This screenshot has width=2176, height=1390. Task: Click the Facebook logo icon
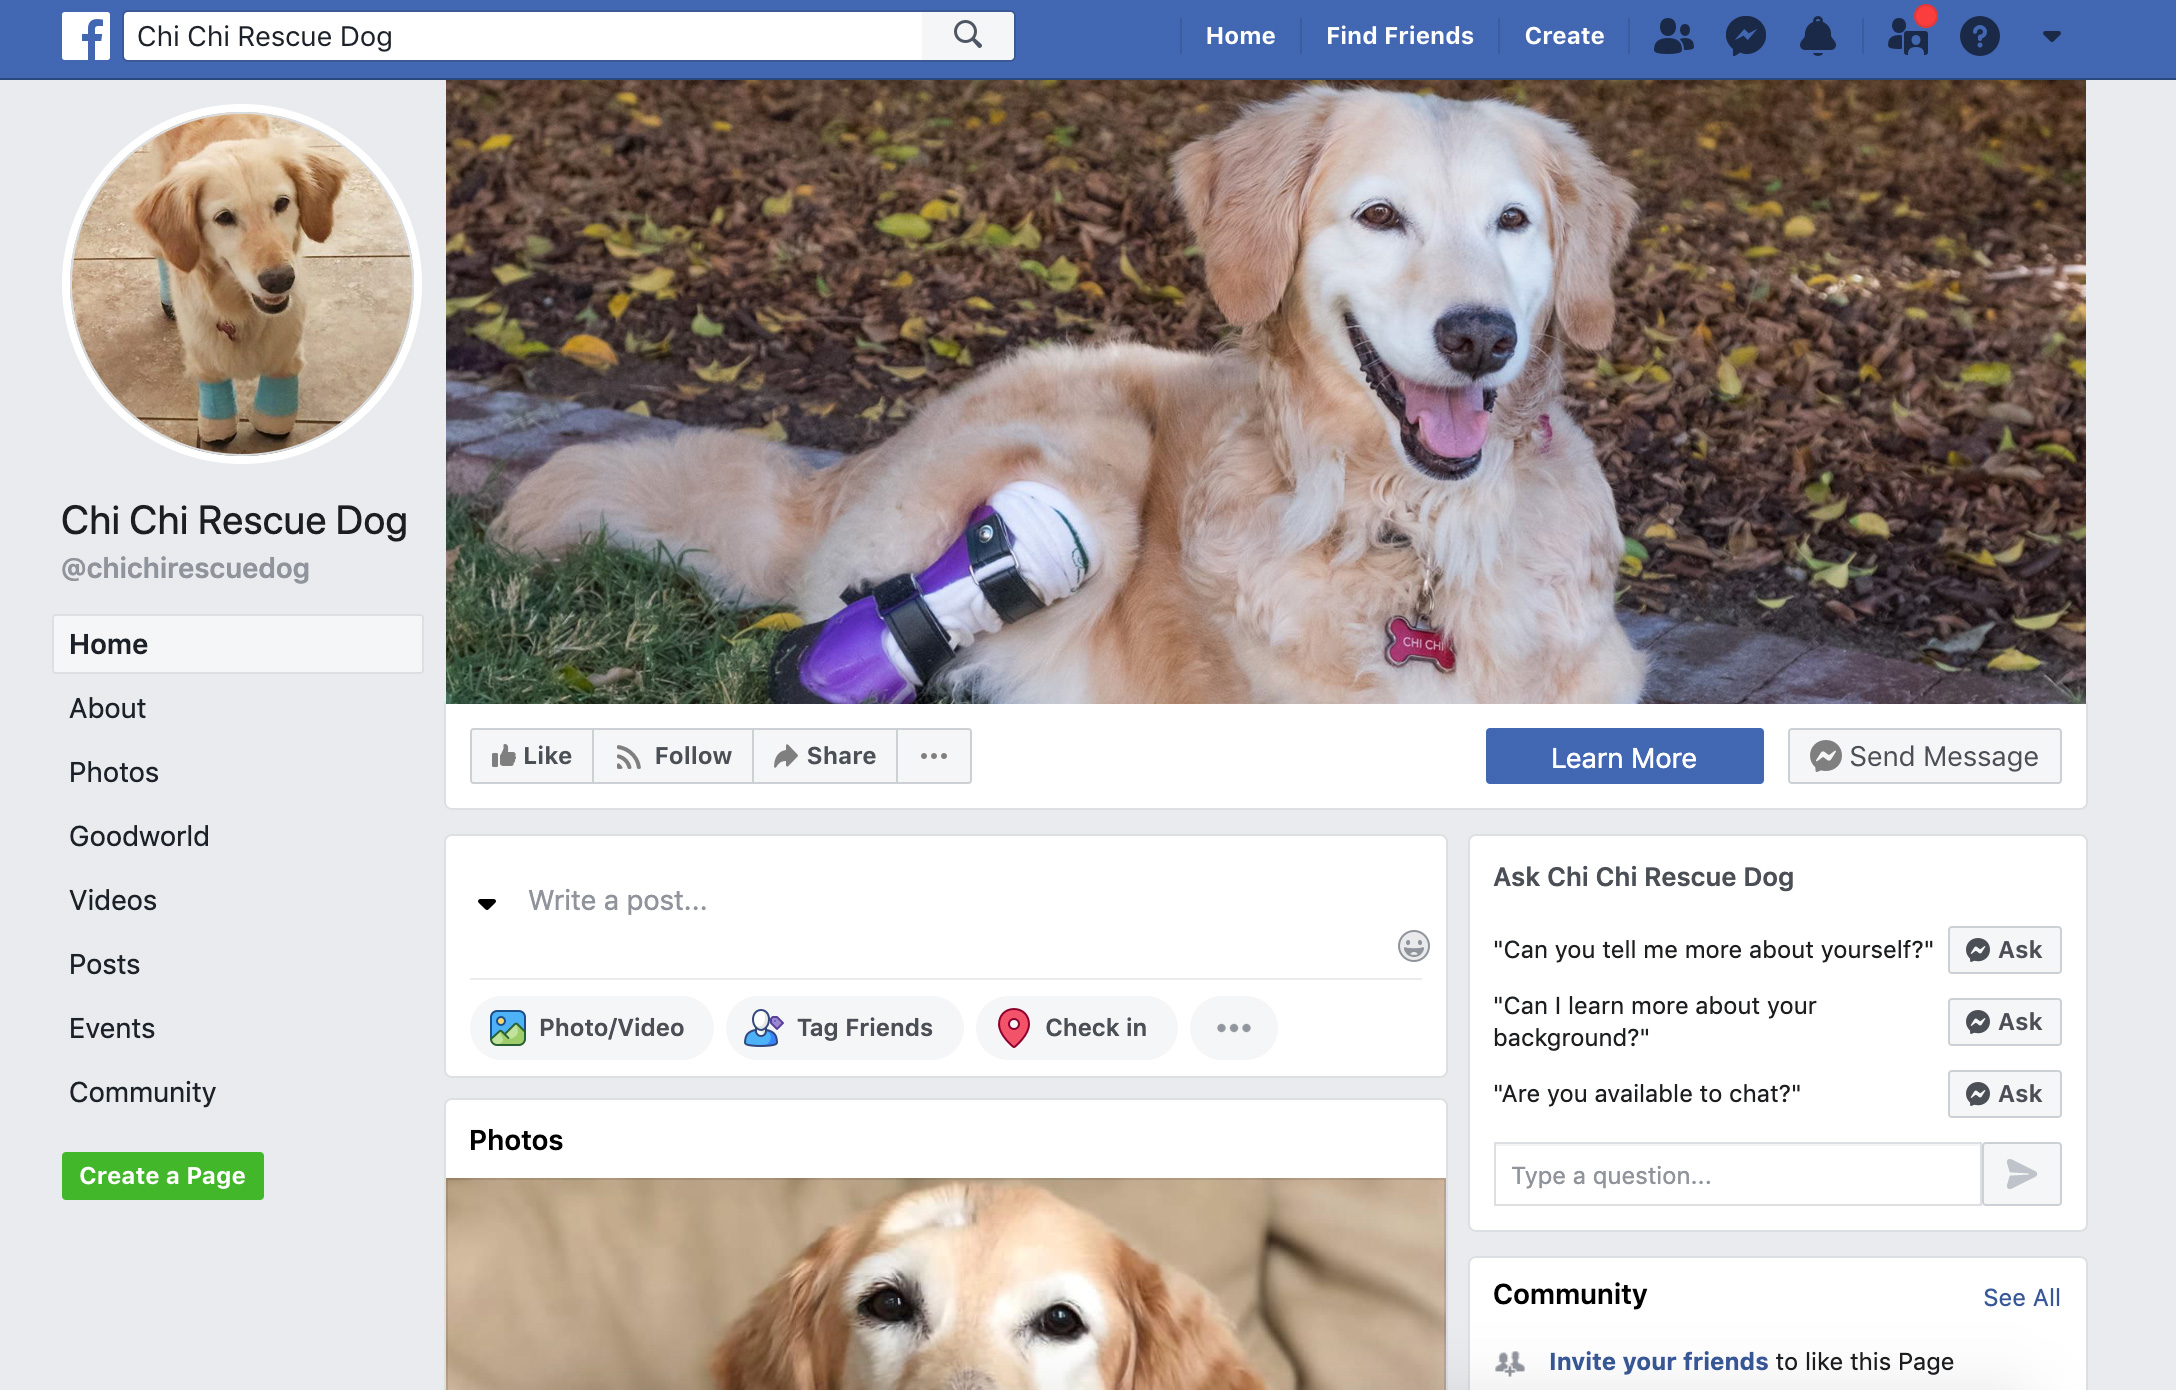86,36
